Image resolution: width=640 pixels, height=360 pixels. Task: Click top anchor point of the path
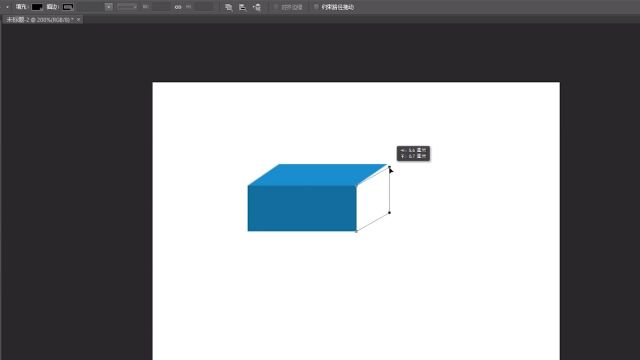point(389,167)
